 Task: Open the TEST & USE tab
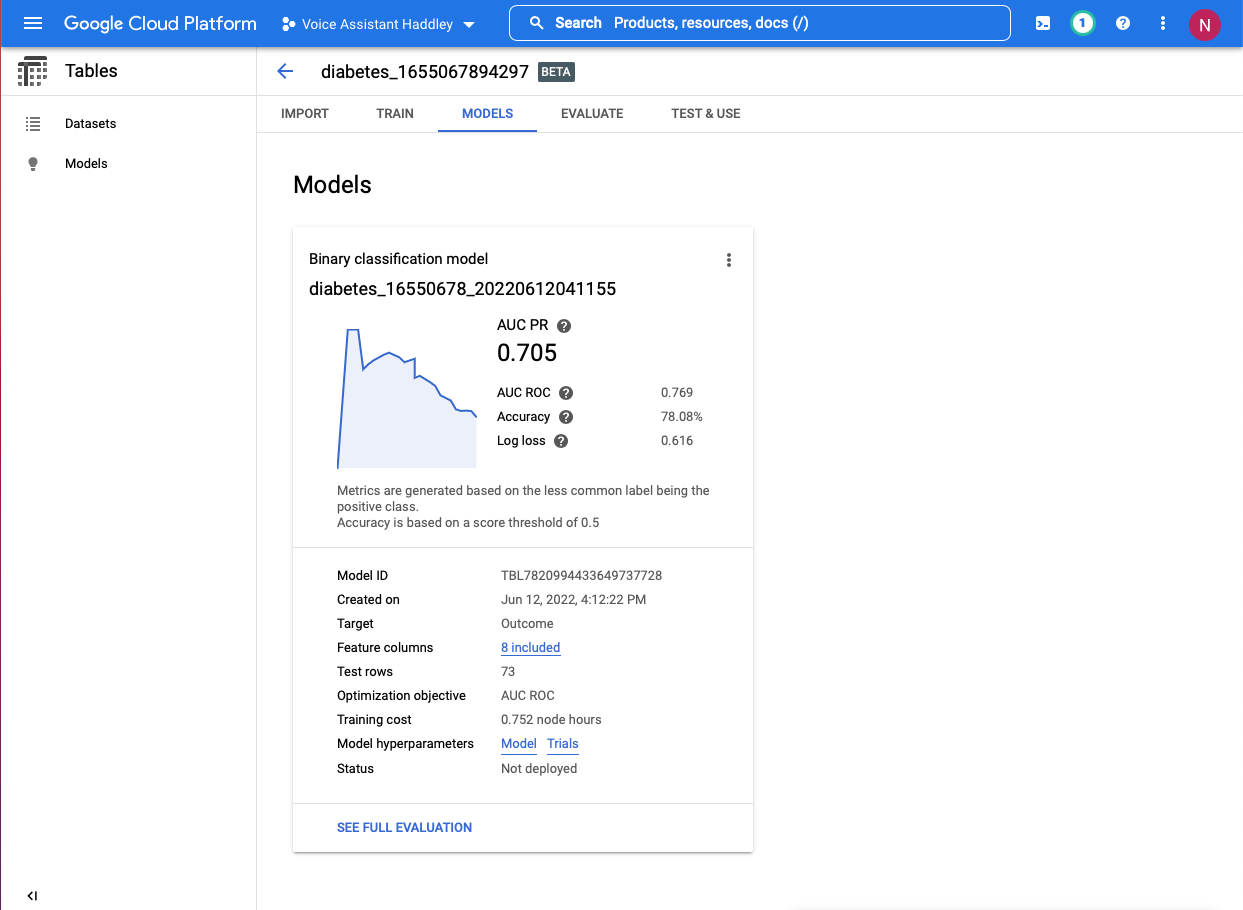(x=706, y=114)
